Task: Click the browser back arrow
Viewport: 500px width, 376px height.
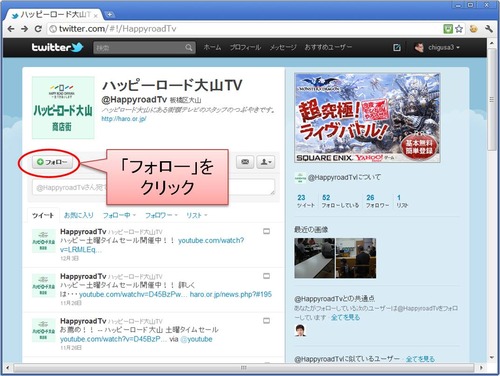Action: coord(11,29)
